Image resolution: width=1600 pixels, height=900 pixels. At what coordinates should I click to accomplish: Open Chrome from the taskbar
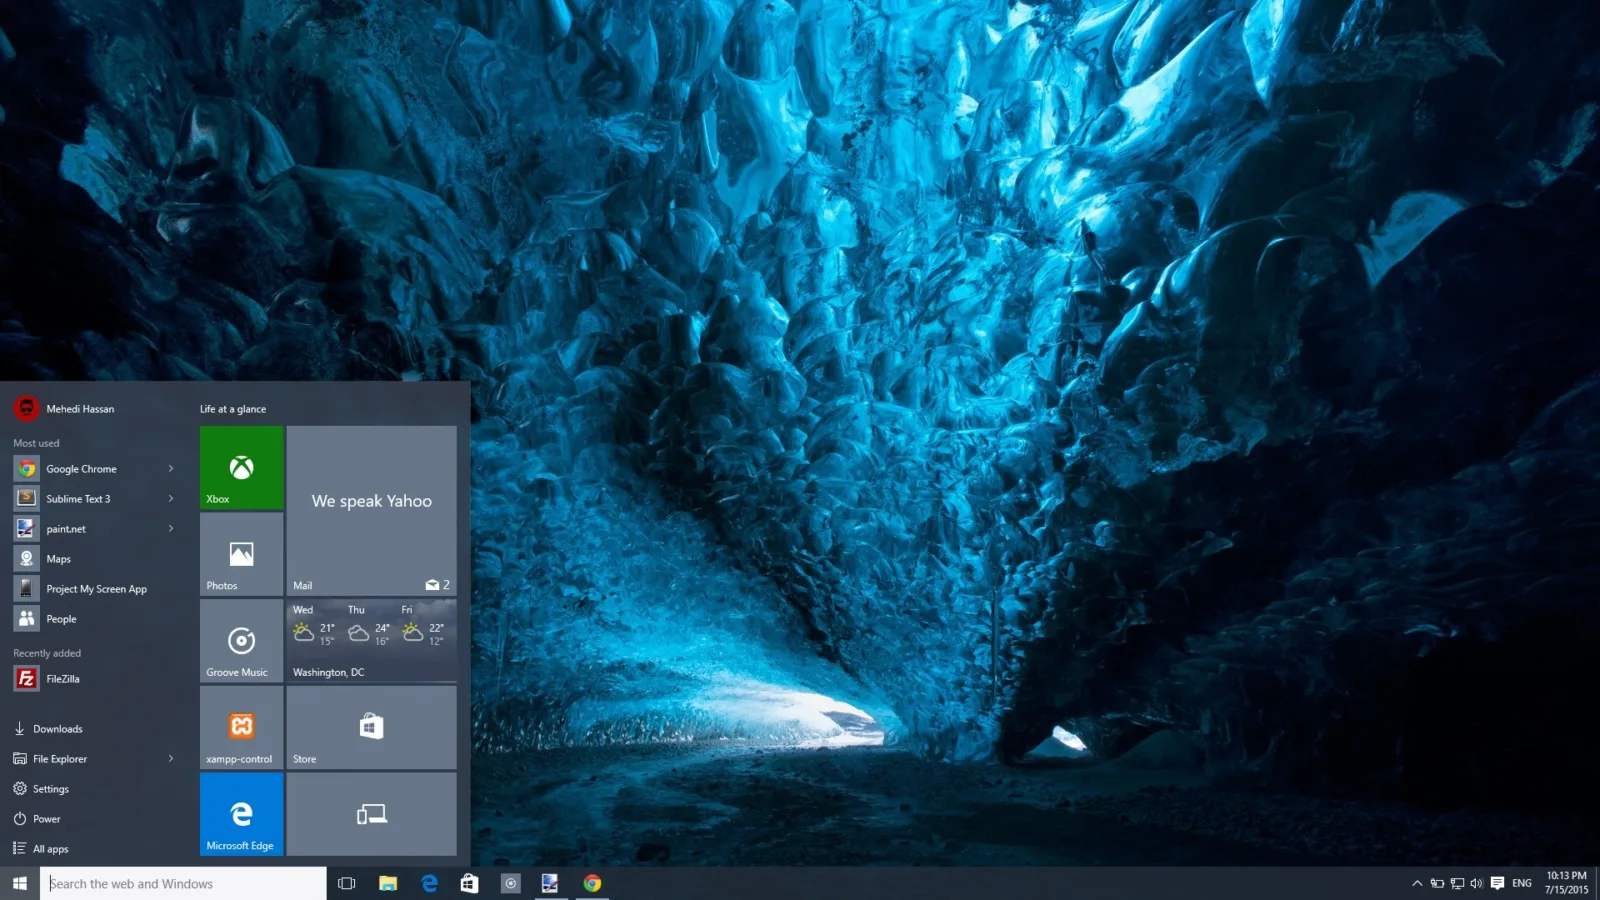[592, 883]
